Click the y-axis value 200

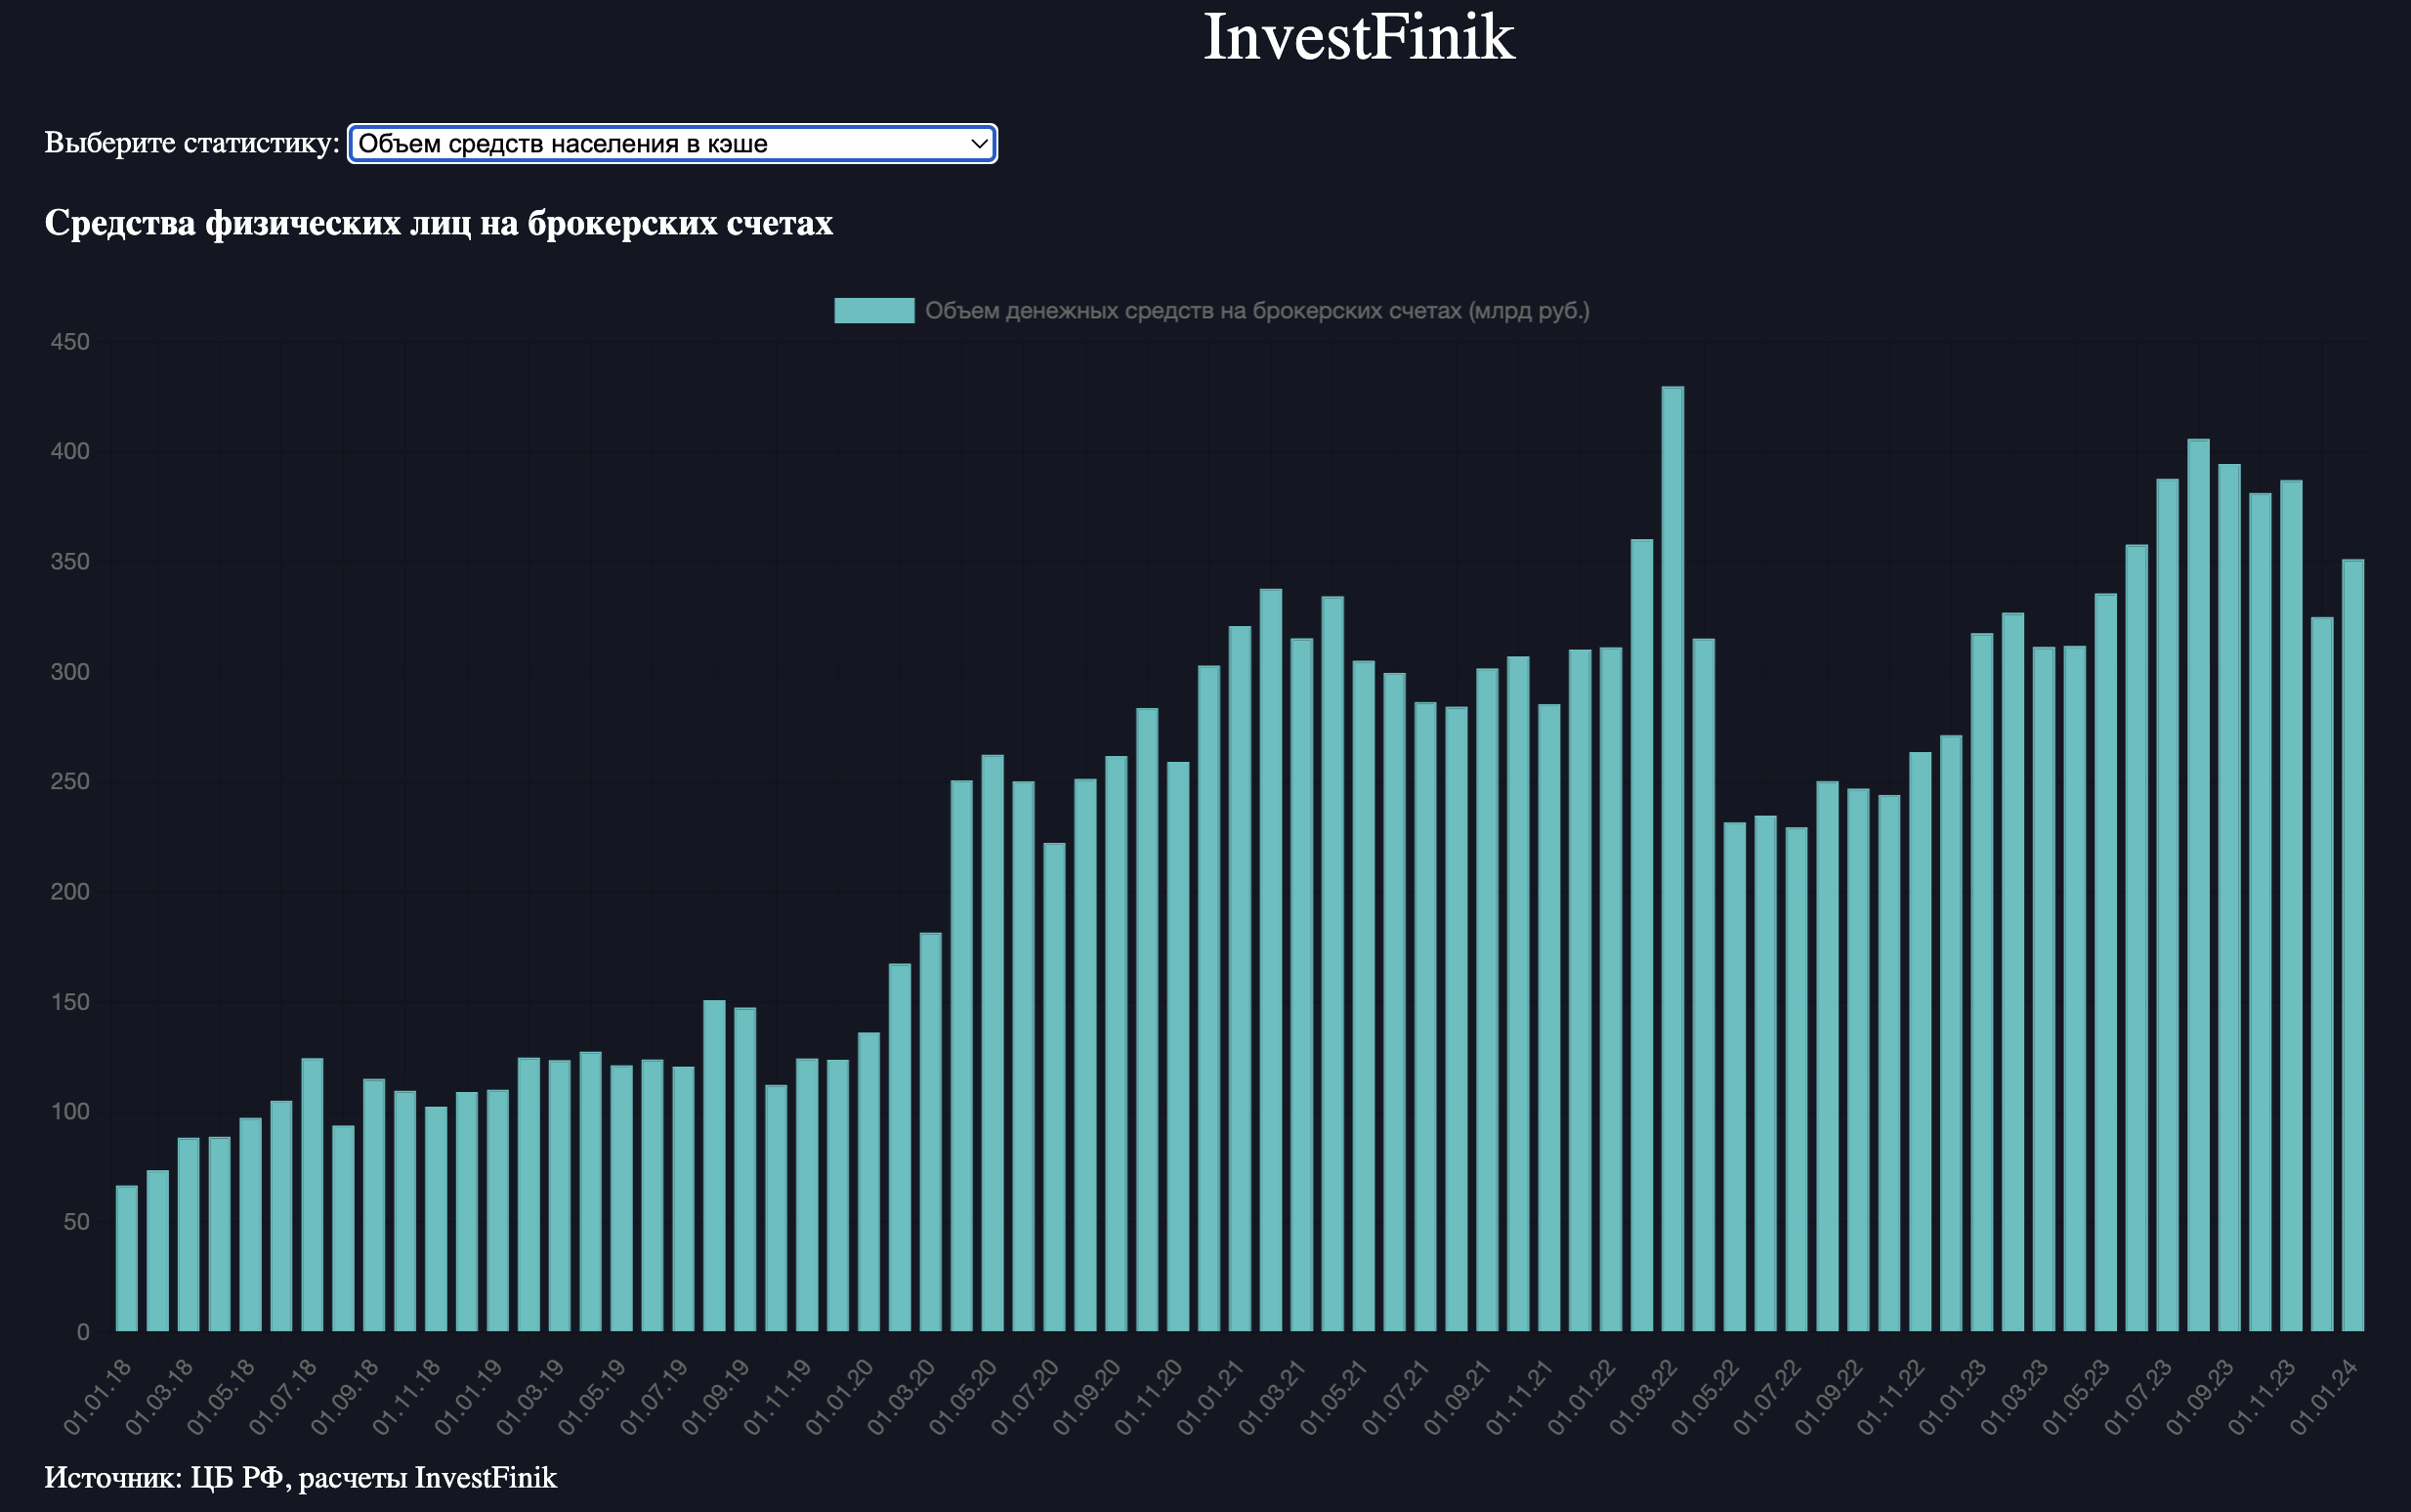tap(70, 892)
